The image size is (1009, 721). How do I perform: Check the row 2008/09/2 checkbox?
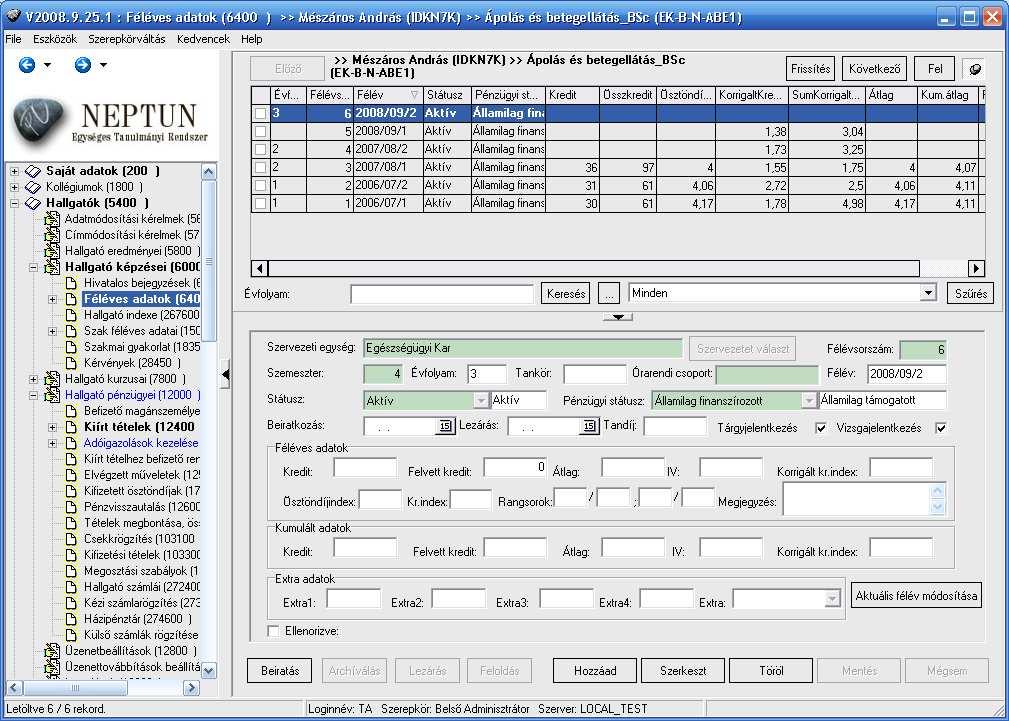click(x=260, y=113)
